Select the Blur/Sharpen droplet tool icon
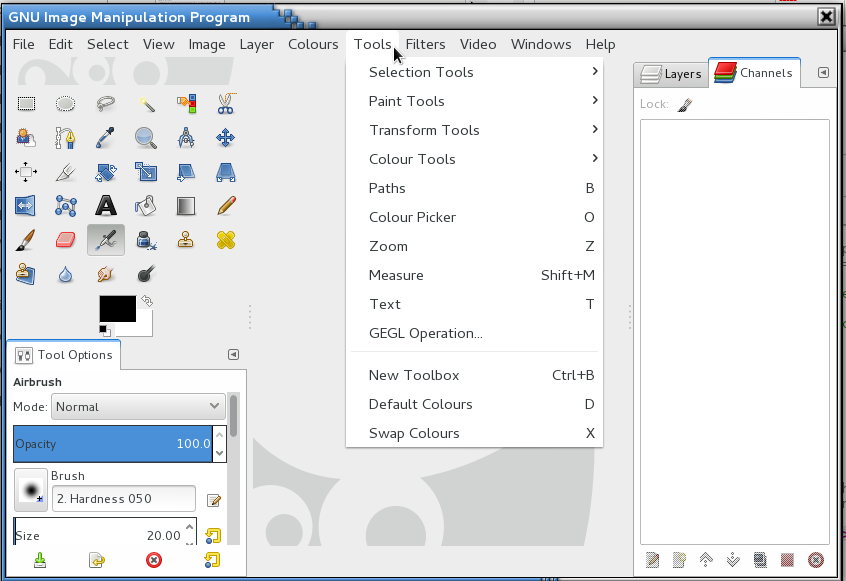The image size is (846, 581). [65, 275]
